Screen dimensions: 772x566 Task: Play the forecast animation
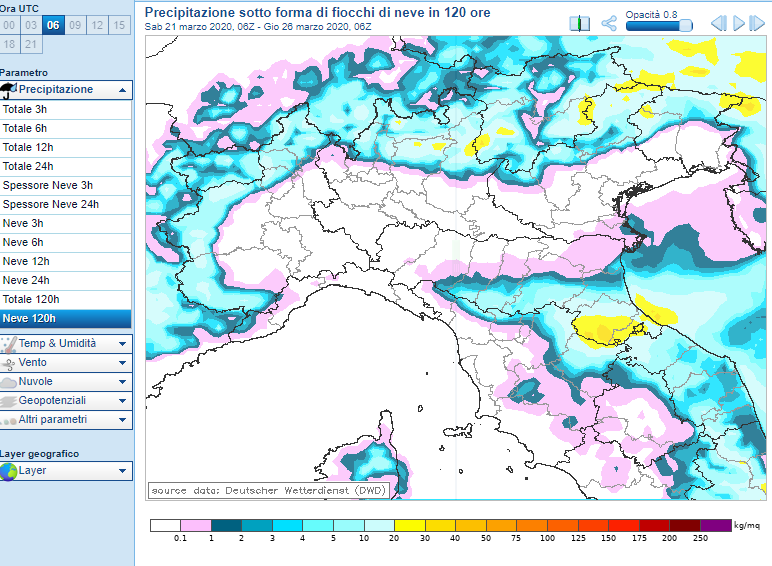click(740, 23)
